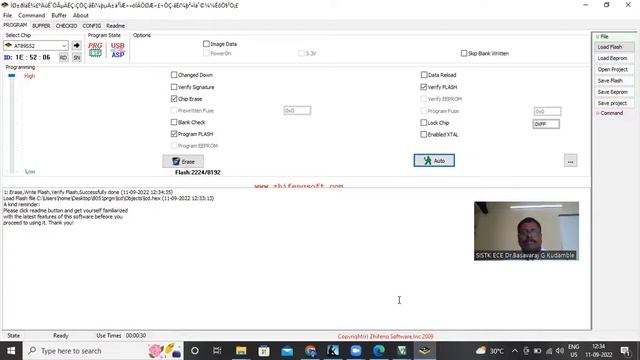The width and height of the screenshot is (640, 360).
Task: Click the Lock Chip value input field
Action: point(546,124)
